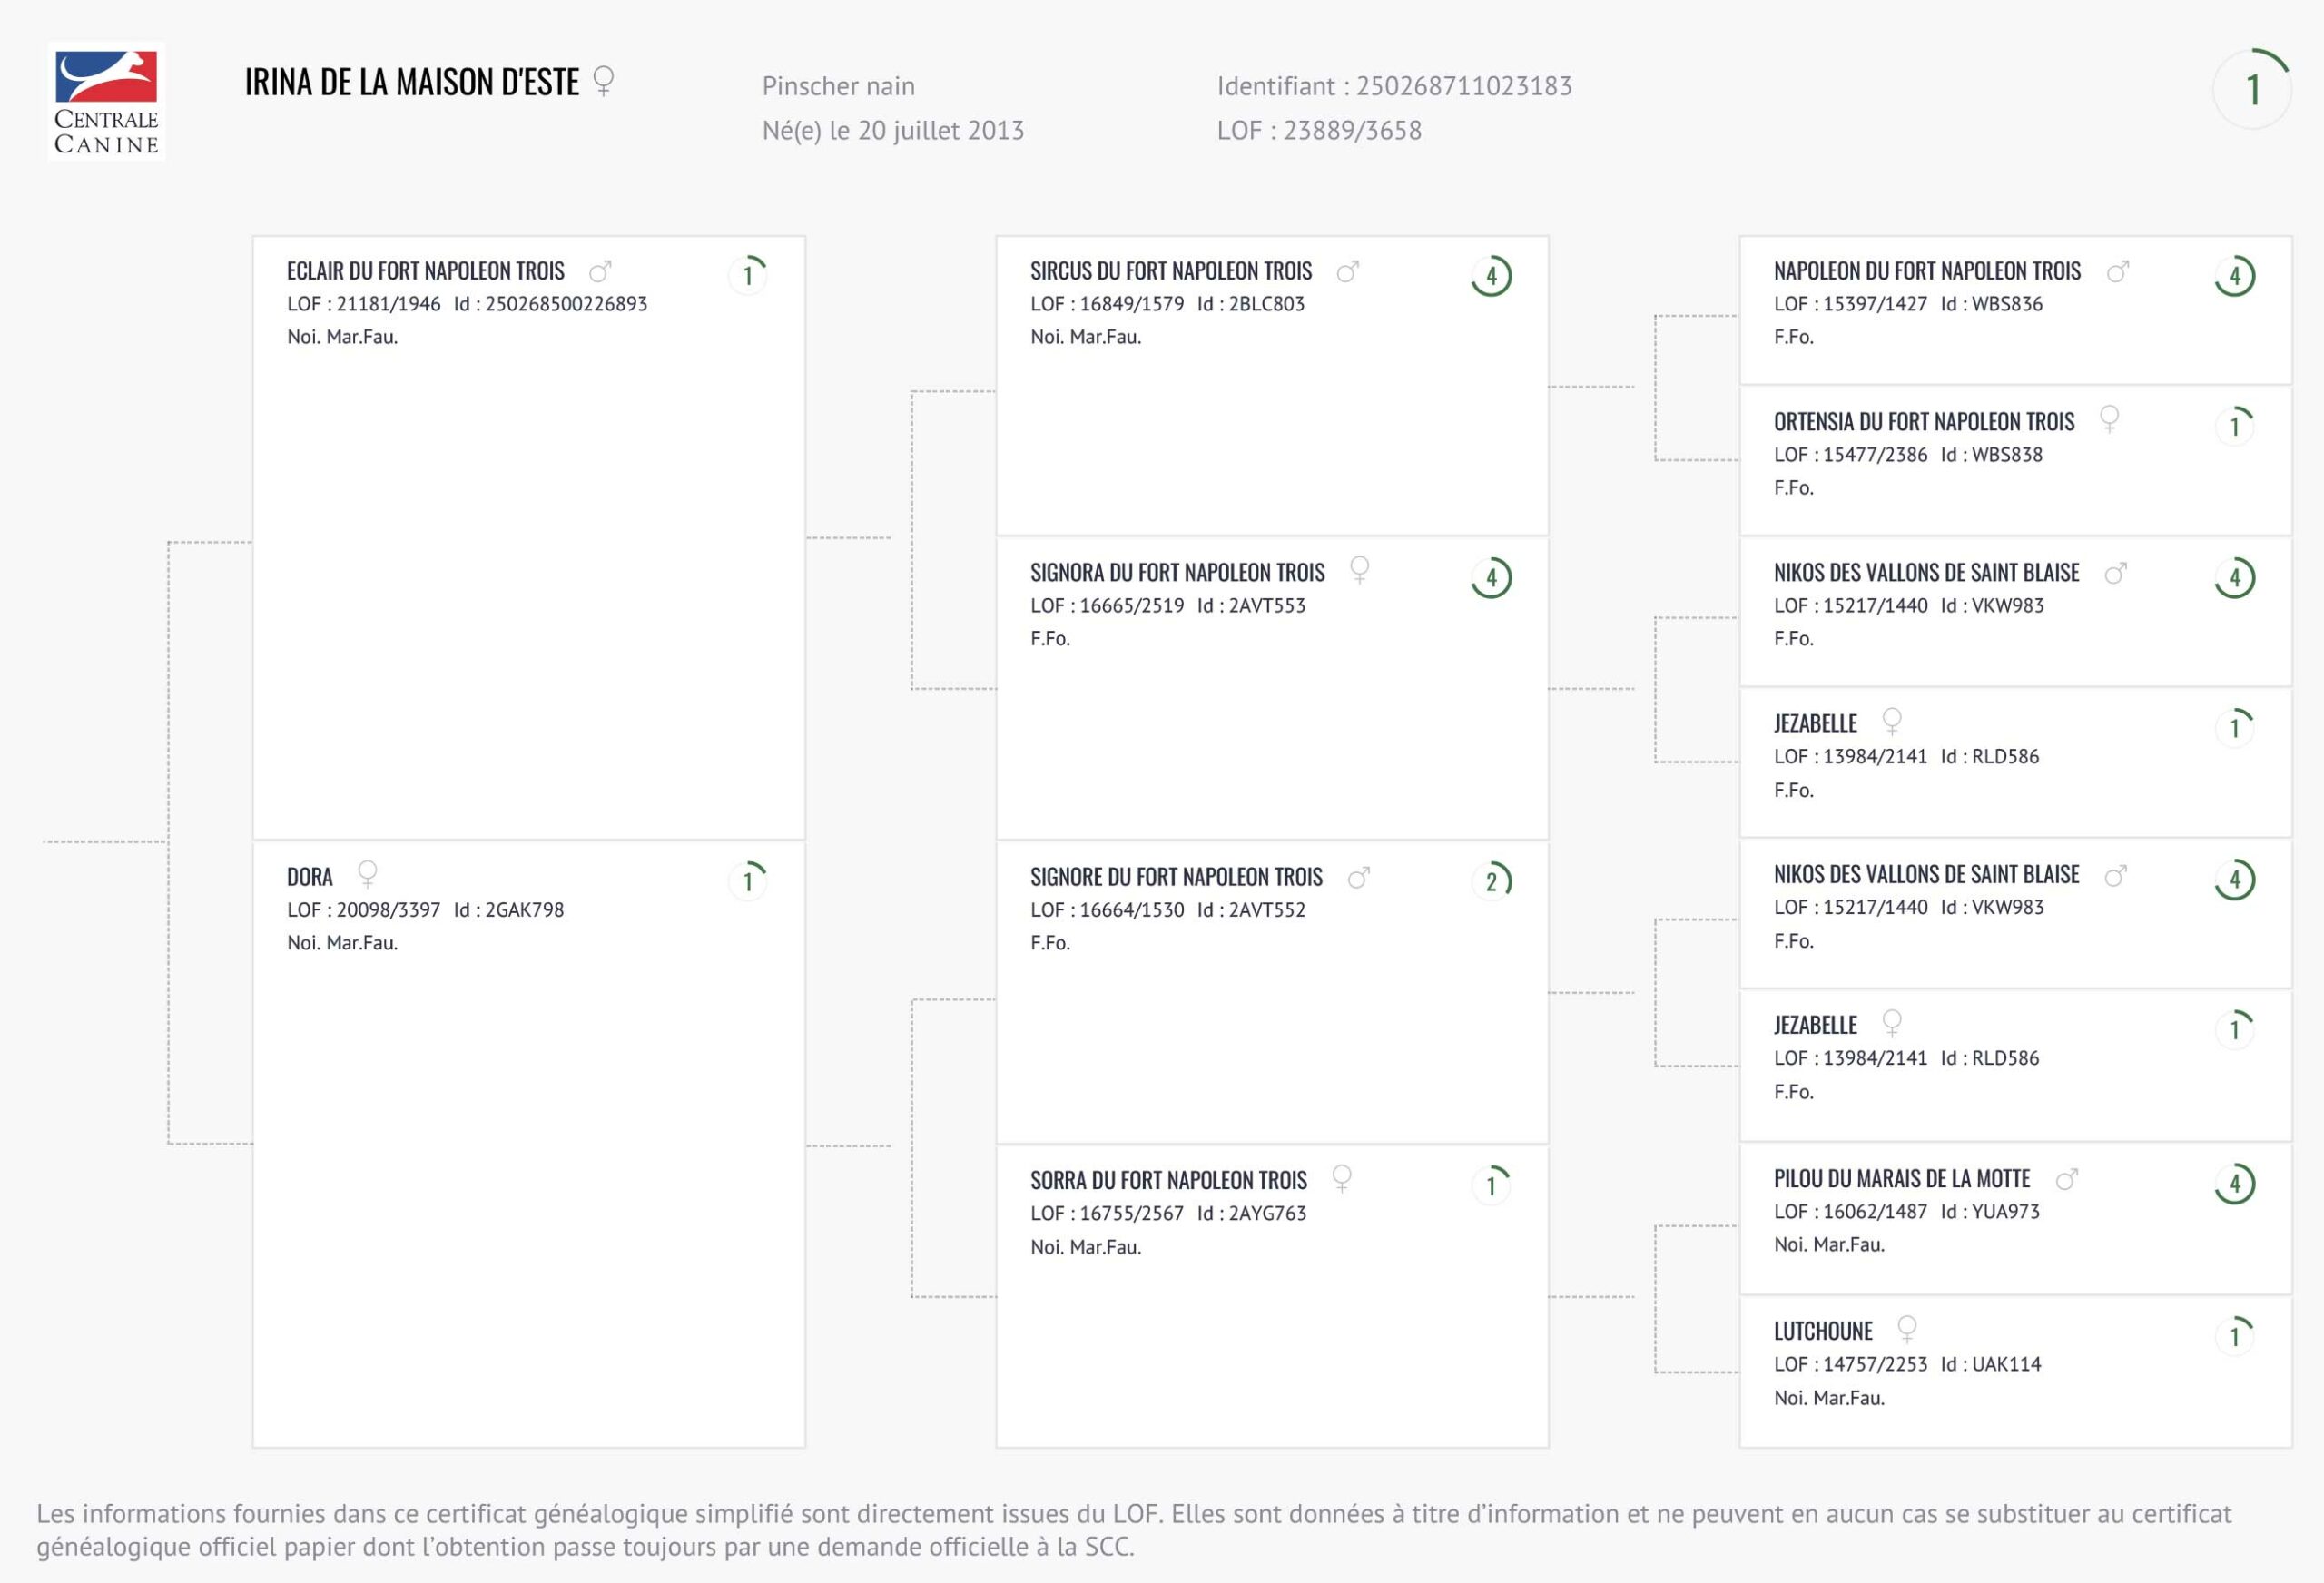
Task: Click the female symbol beside ORTENSIA DU FORT NAPOLEON TROIS
Action: 2109,419
